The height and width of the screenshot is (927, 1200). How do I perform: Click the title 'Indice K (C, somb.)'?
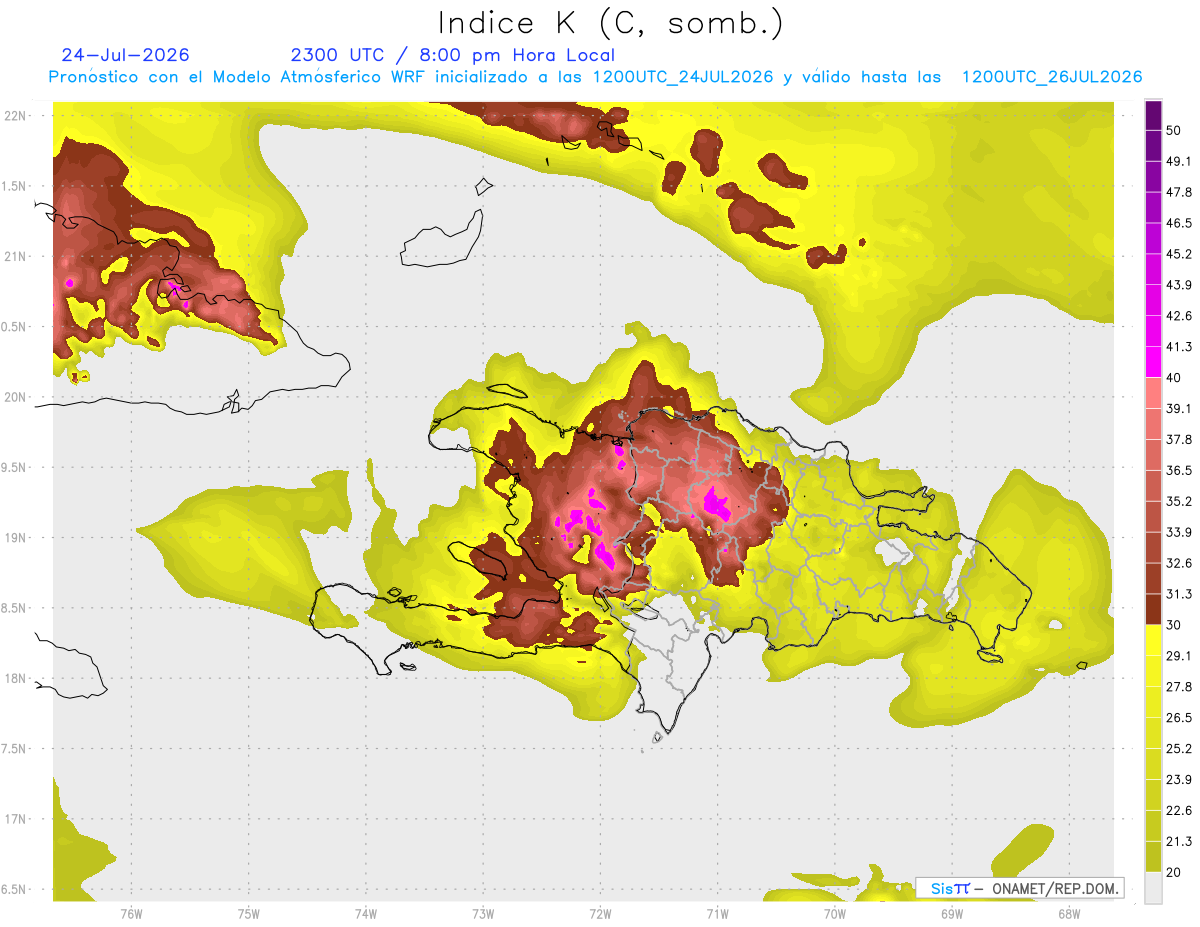611,23
